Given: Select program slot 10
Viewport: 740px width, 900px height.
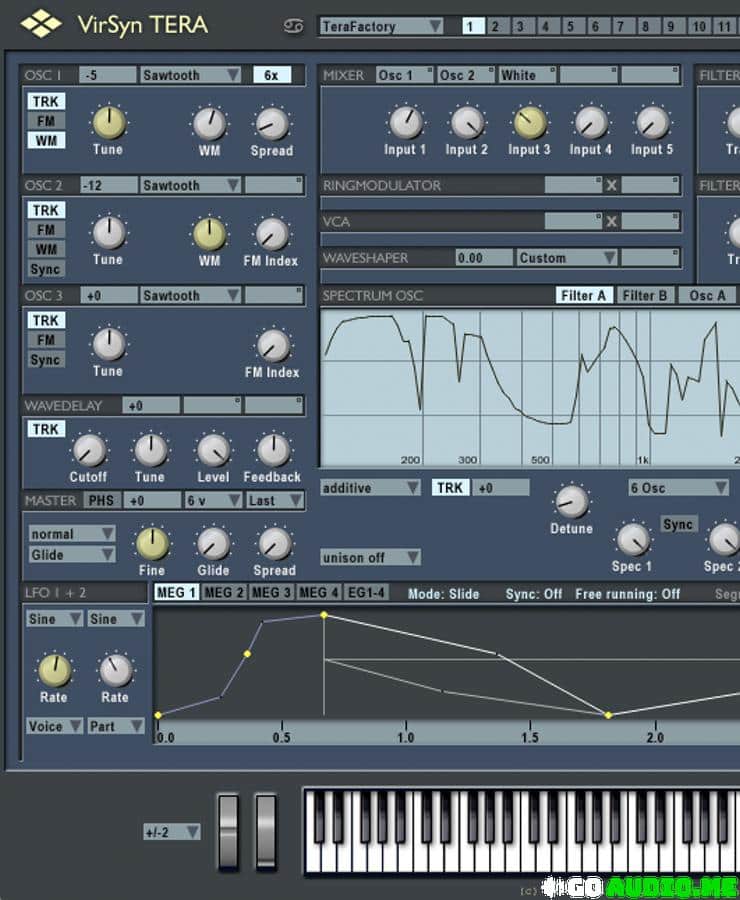Looking at the screenshot, I should click(x=699, y=26).
